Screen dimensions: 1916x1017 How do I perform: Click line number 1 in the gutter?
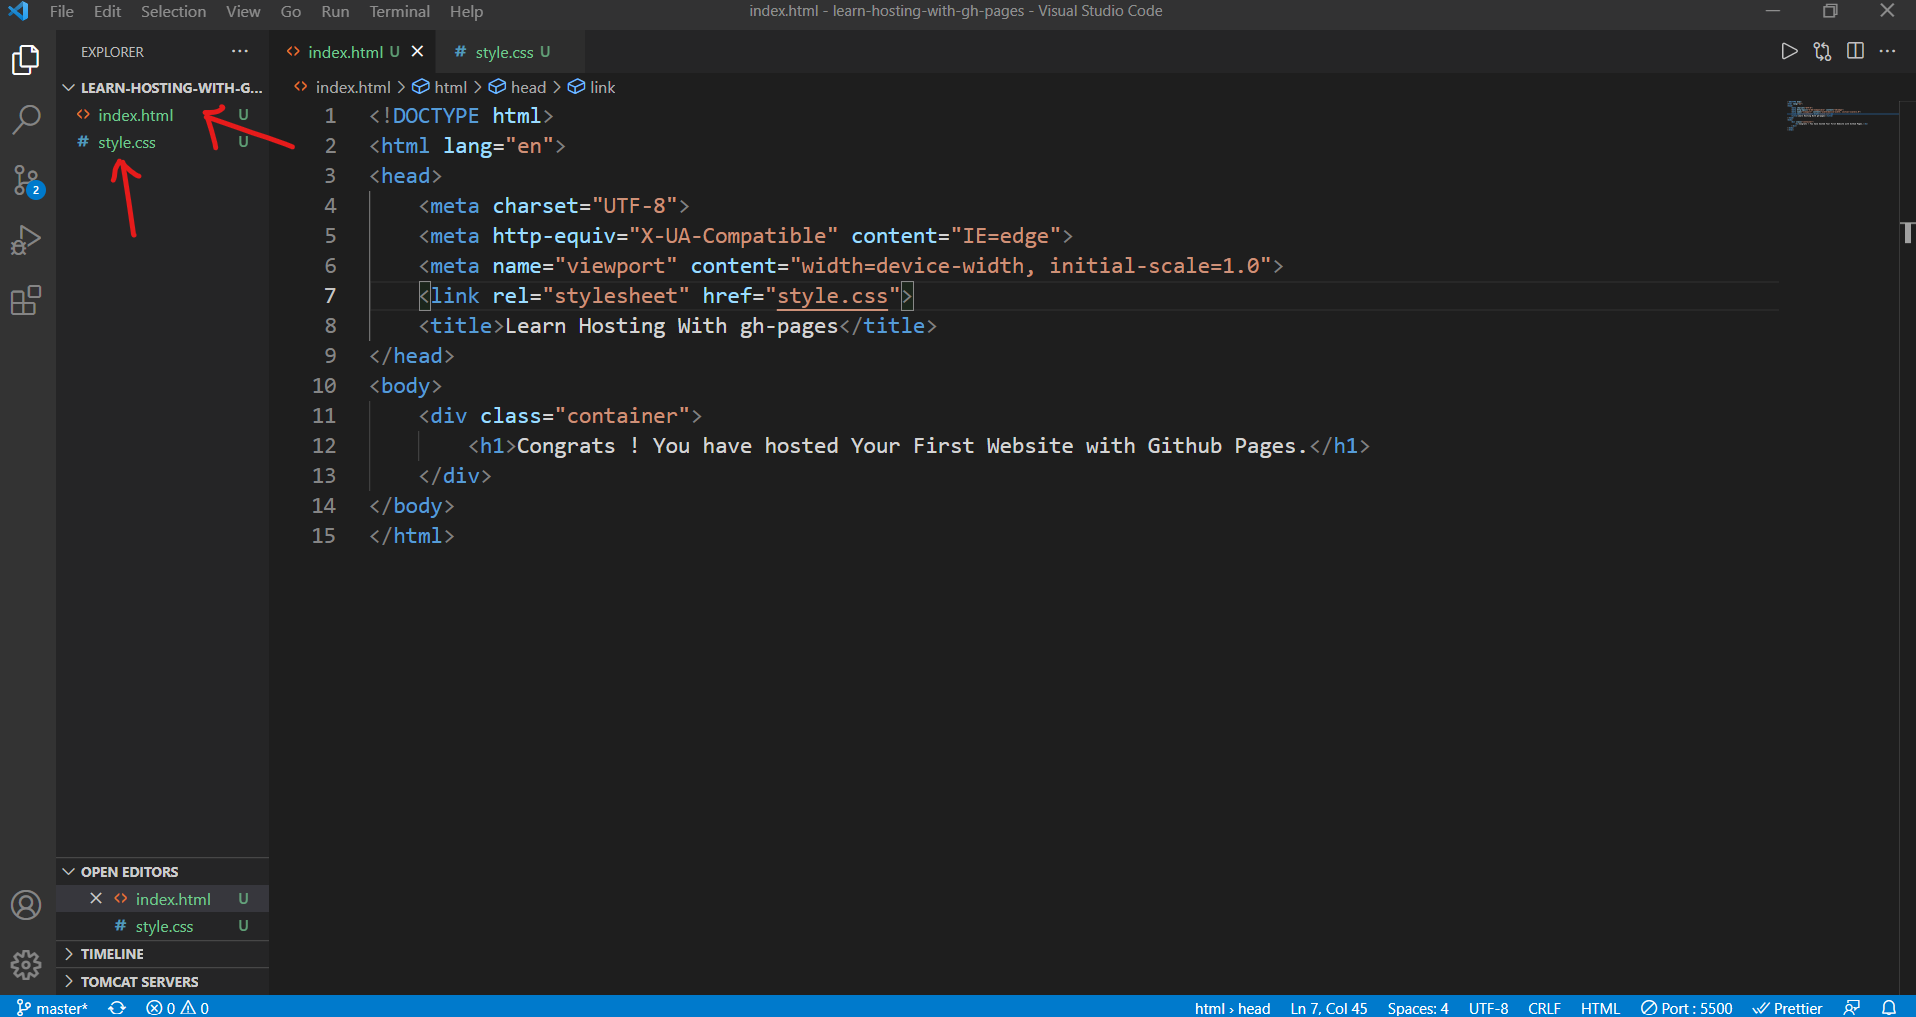click(330, 116)
